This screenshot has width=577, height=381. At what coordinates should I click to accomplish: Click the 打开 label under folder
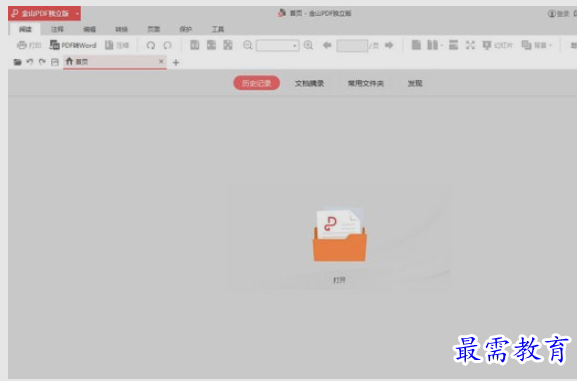(339, 280)
